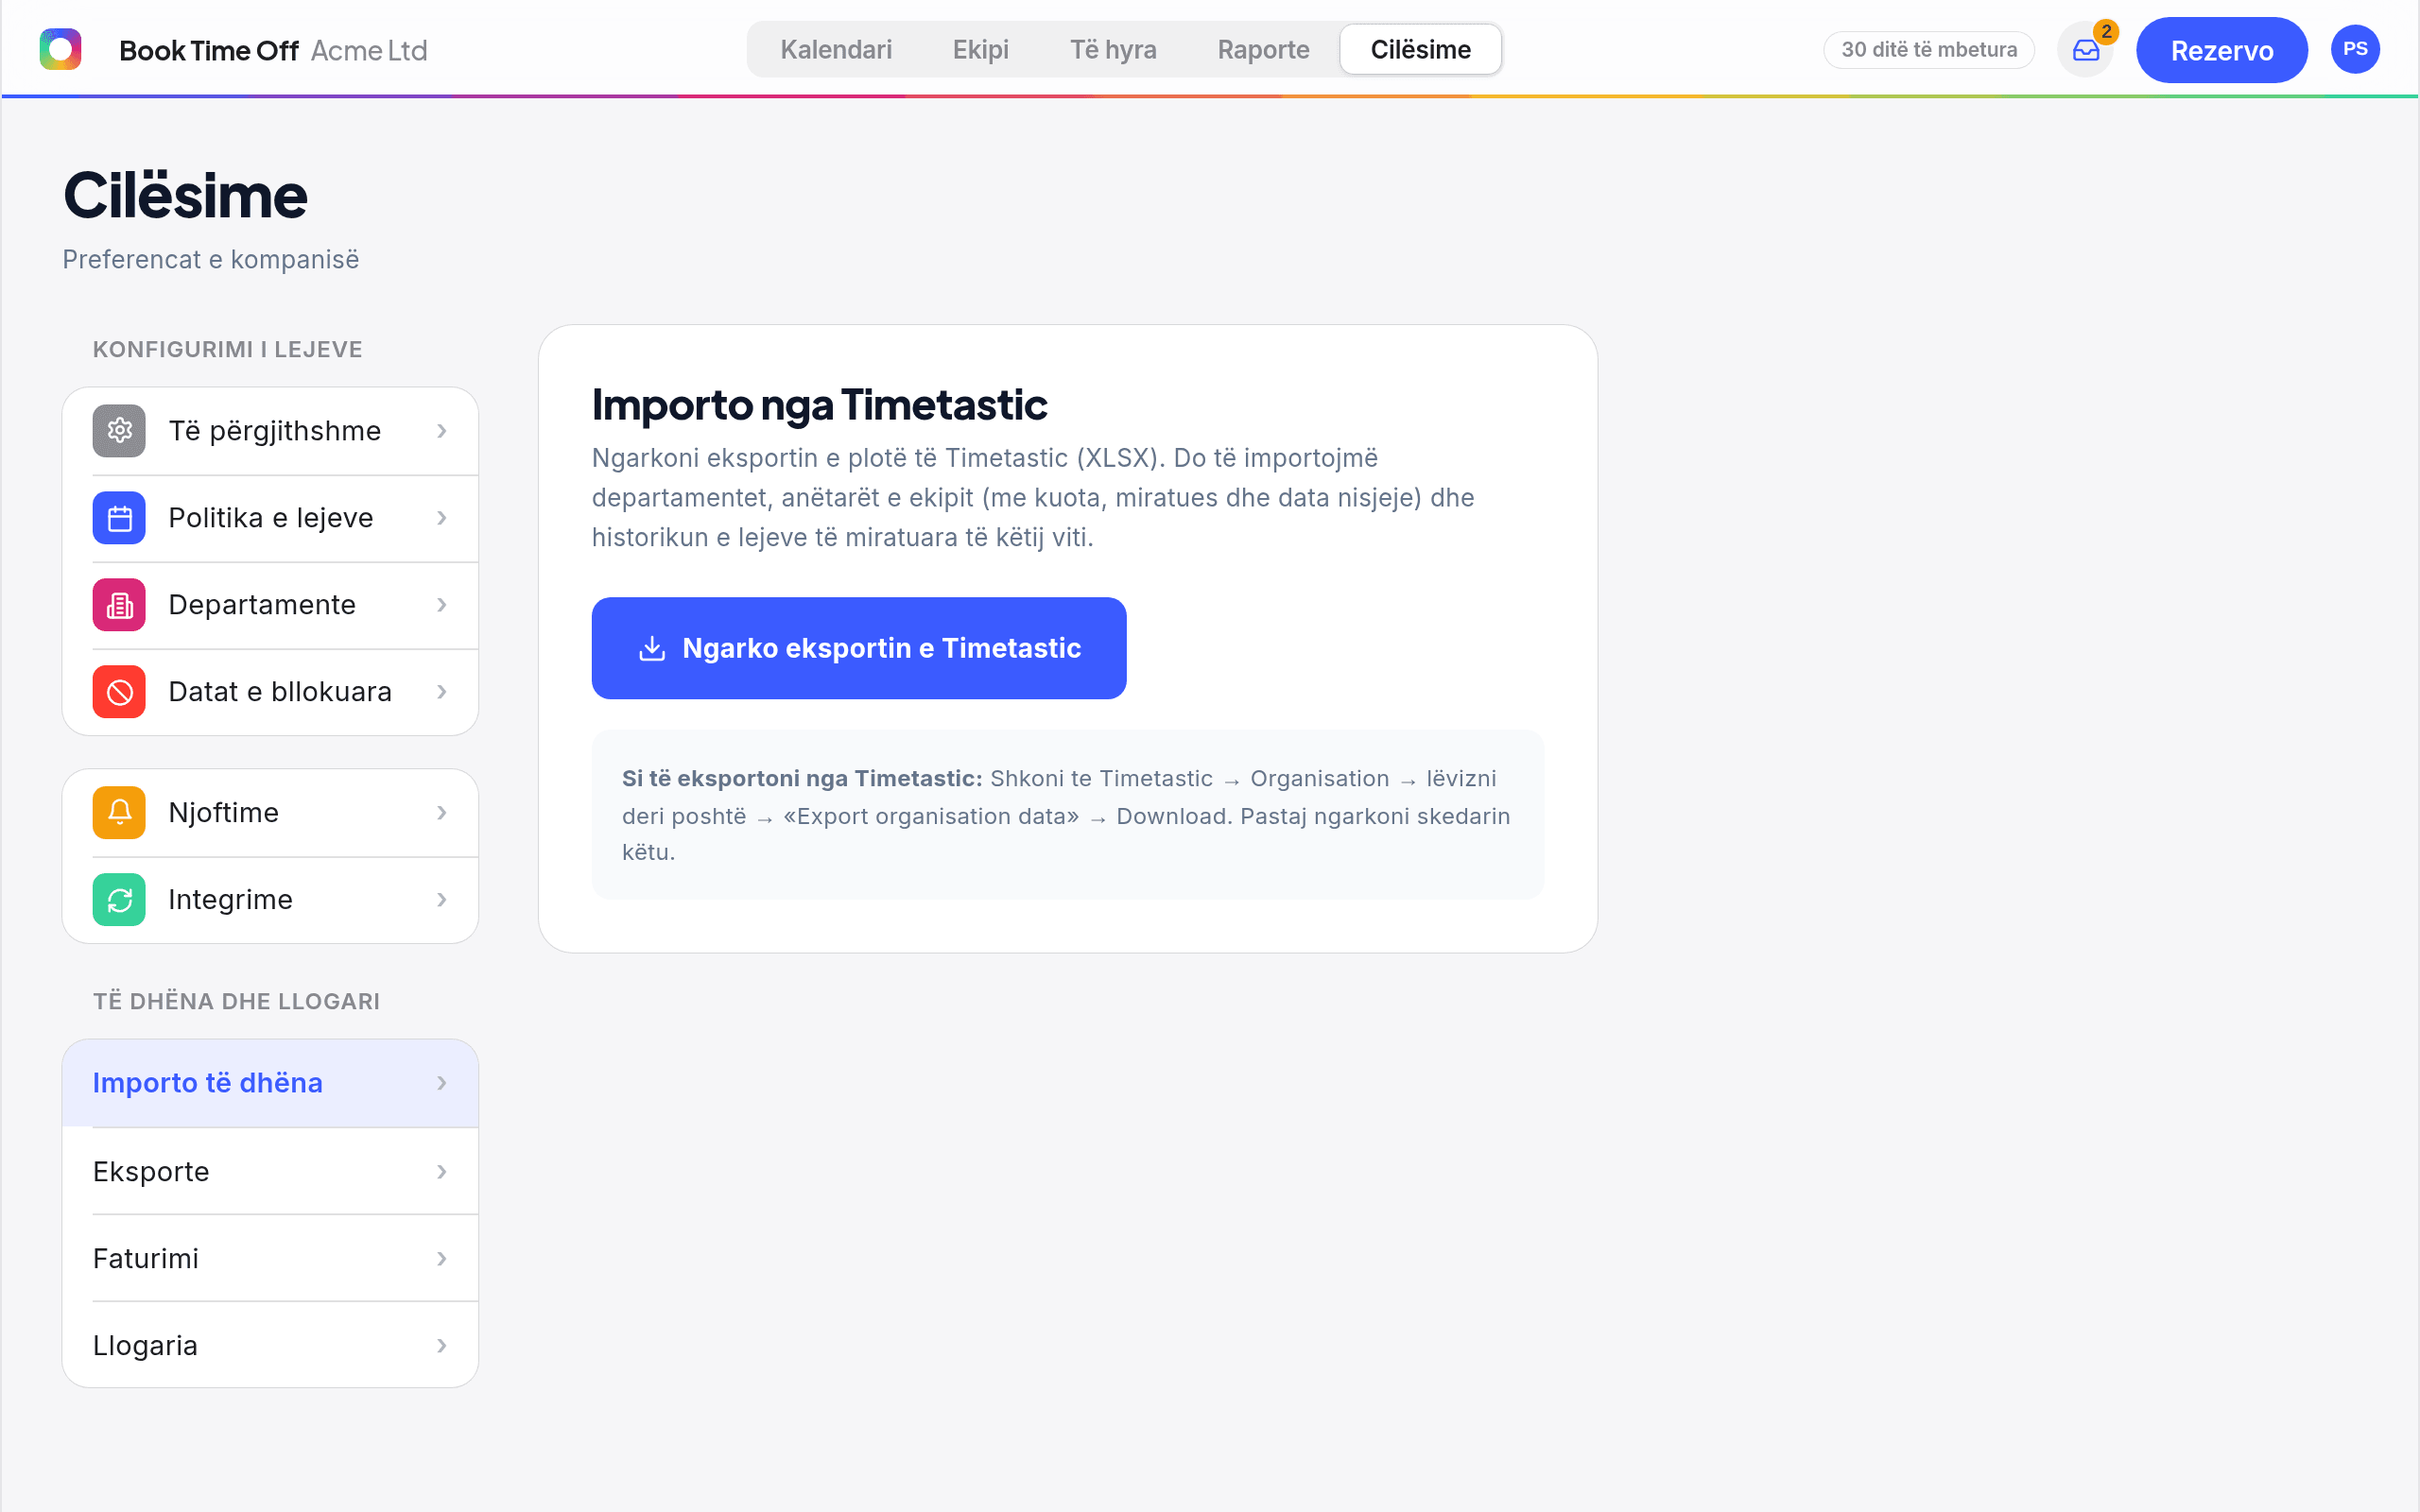Open Integrime settings
Viewport: 2420px width, 1512px height.
(x=270, y=900)
